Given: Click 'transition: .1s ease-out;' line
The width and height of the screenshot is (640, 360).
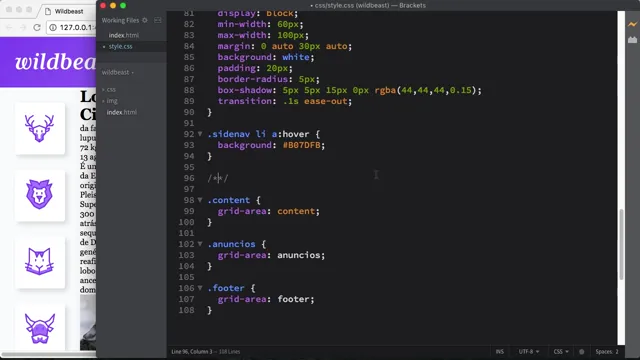Looking at the screenshot, I should pyautogui.click(x=284, y=101).
